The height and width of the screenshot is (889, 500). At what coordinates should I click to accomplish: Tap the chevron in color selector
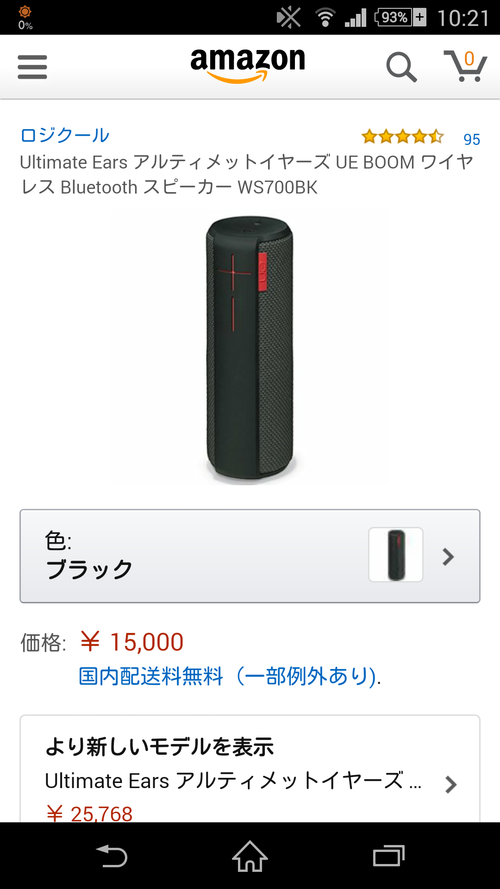tap(448, 557)
